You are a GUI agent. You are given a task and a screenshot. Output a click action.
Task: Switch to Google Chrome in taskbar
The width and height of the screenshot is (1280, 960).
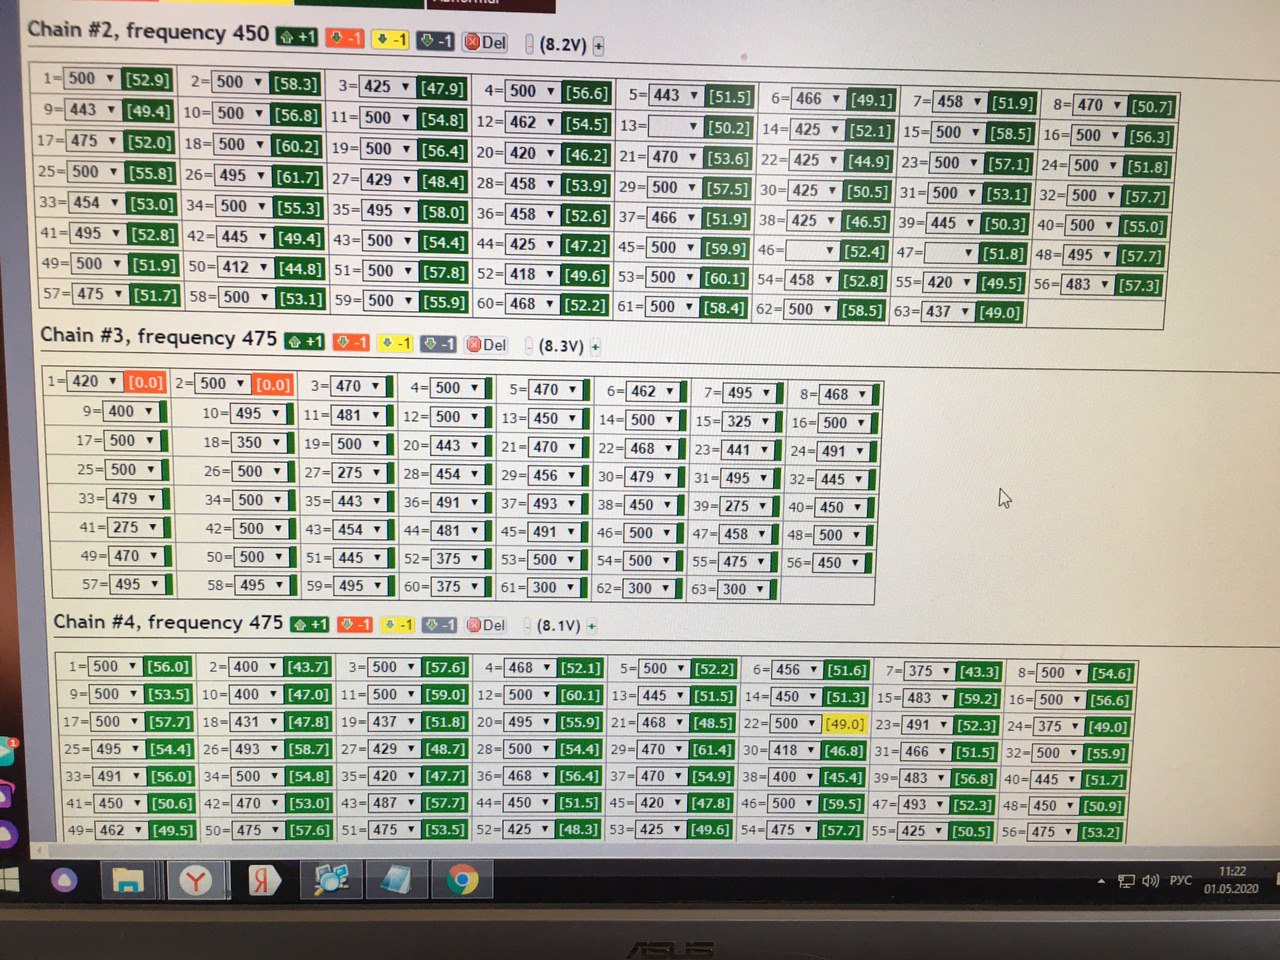(x=462, y=881)
